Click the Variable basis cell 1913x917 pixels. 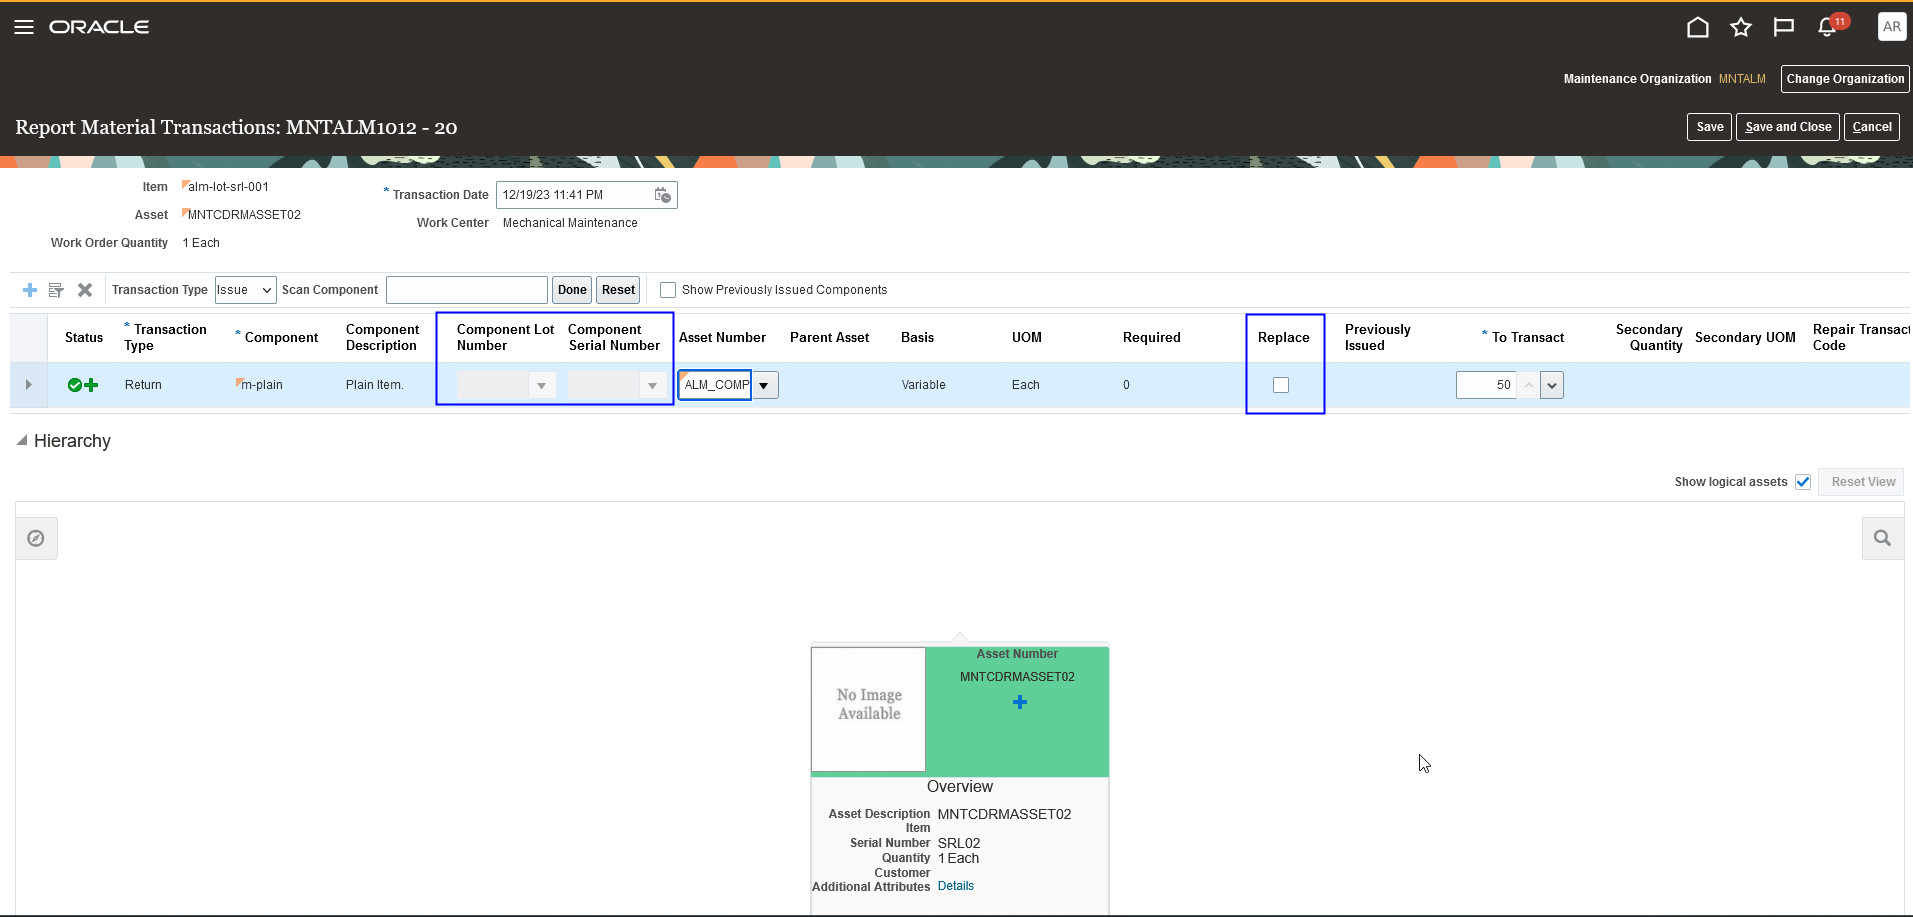pos(923,385)
